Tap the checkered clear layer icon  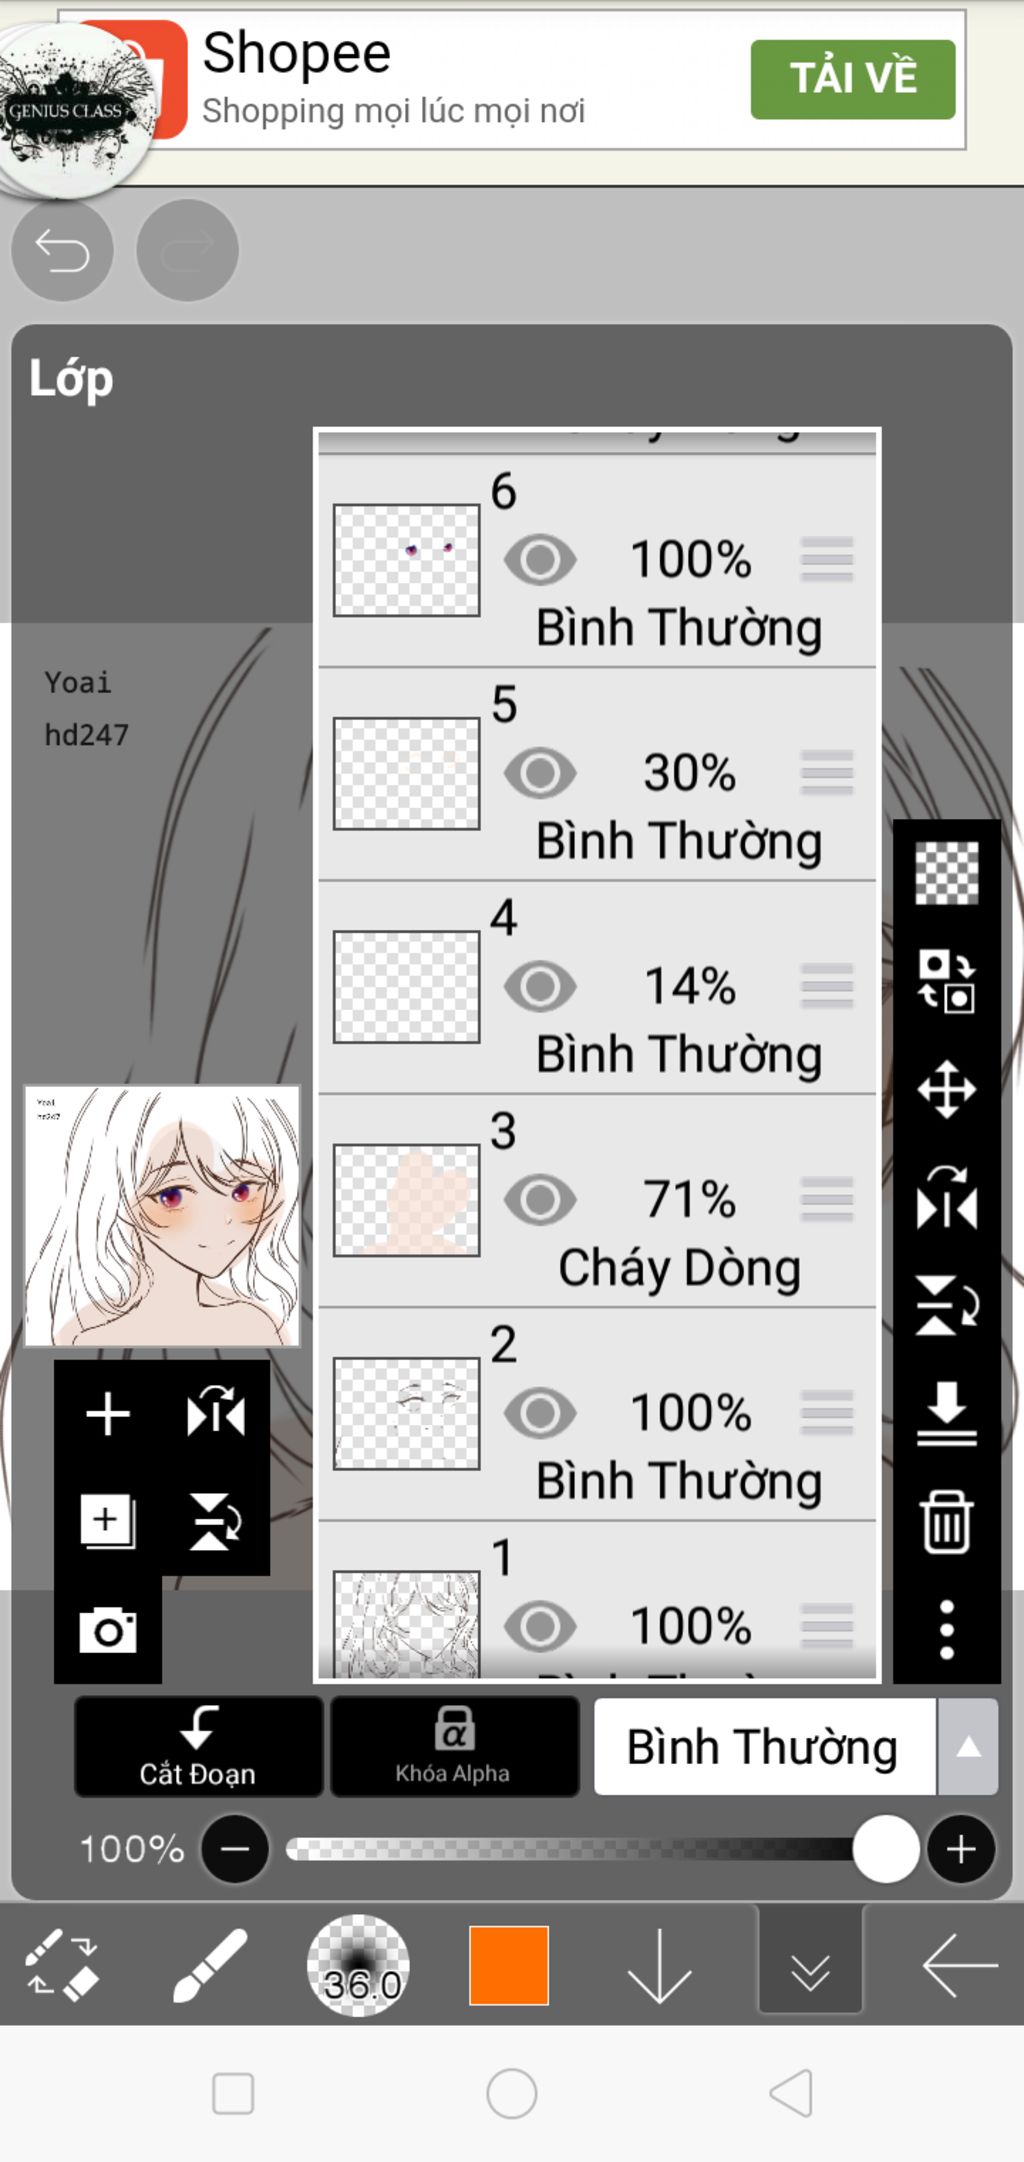point(946,873)
